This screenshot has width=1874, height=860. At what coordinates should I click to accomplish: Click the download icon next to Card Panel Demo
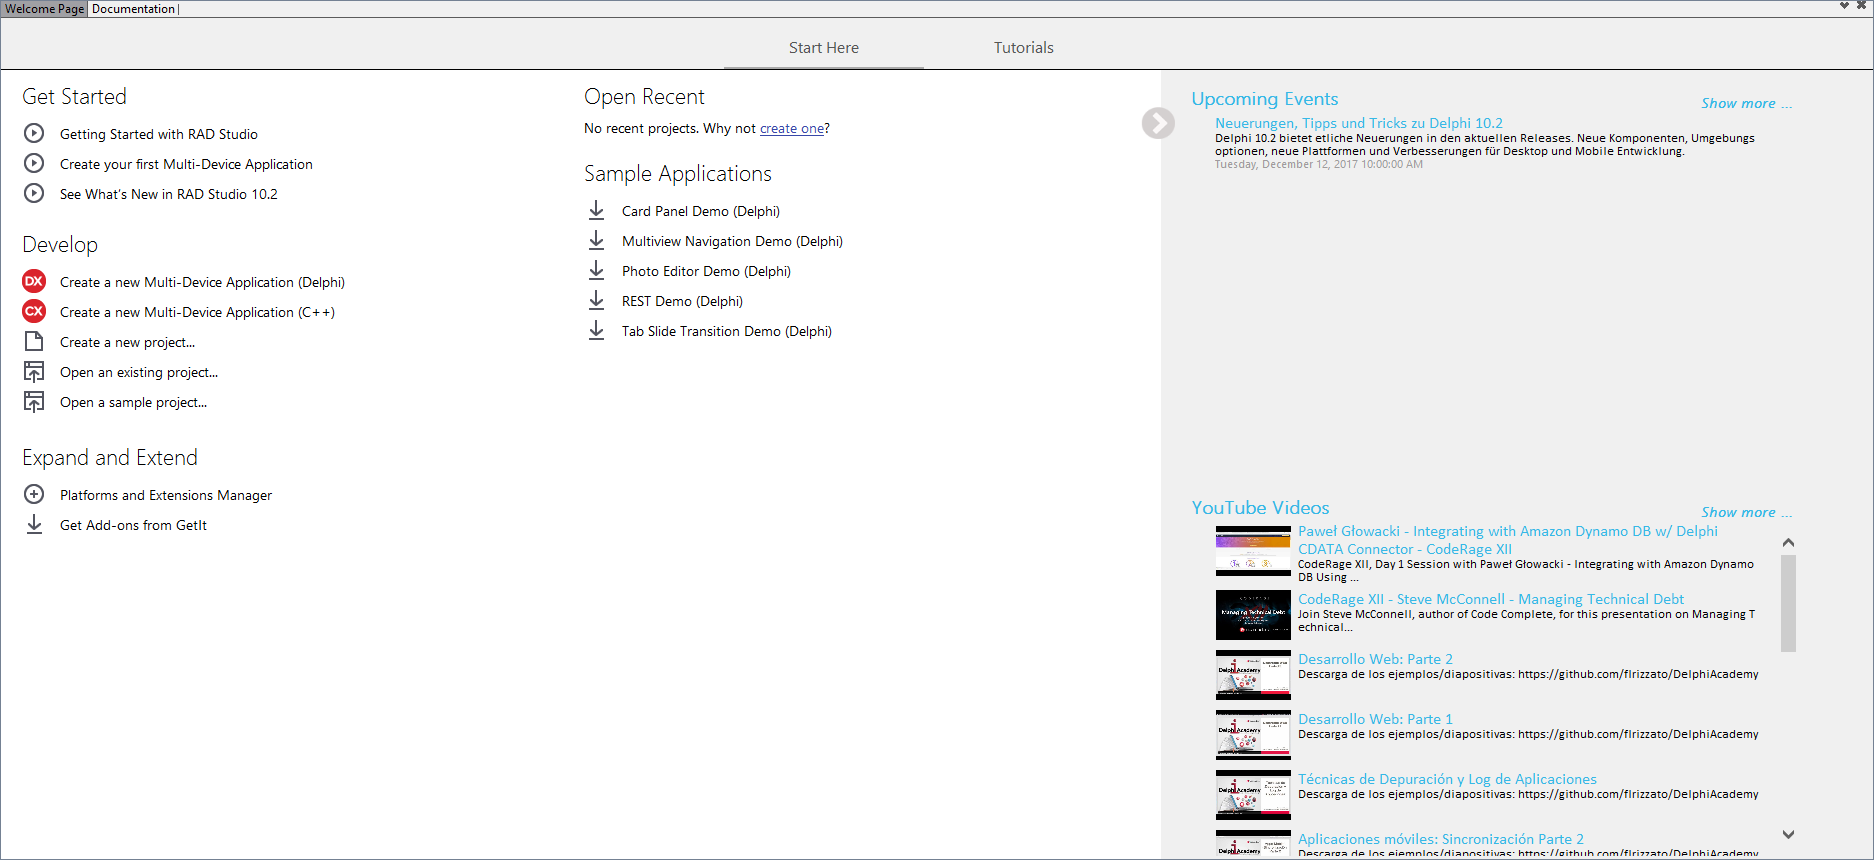pyautogui.click(x=596, y=210)
